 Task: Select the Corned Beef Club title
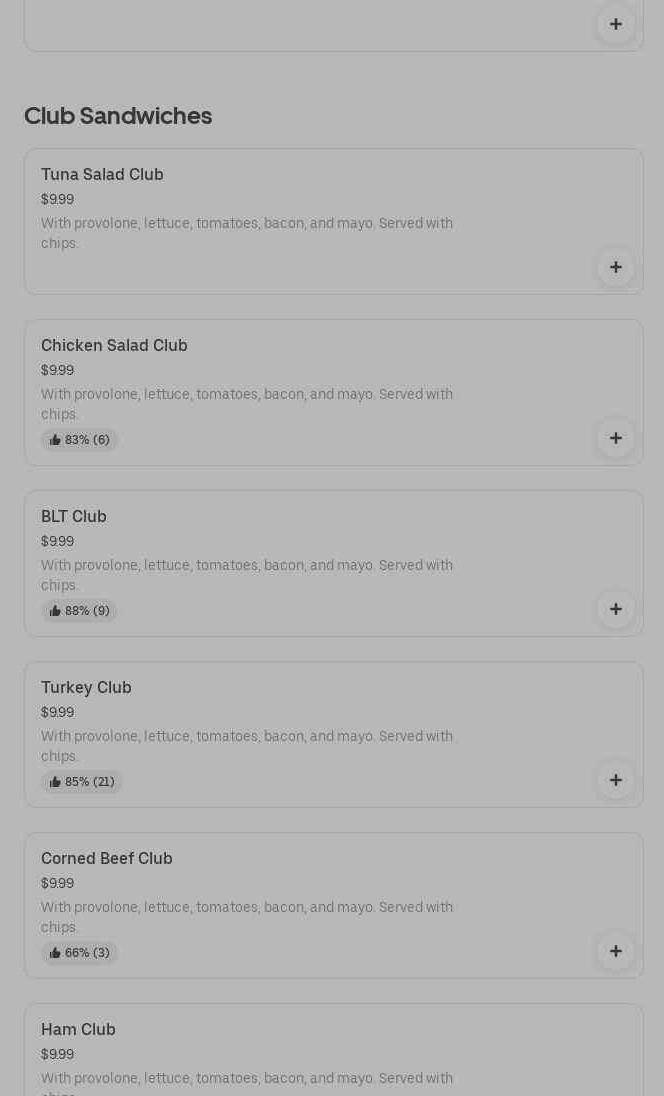coord(107,859)
